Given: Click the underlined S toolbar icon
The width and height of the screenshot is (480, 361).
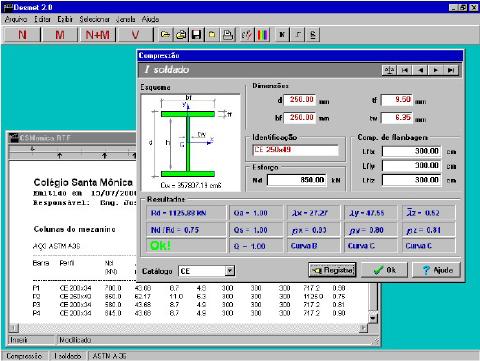Looking at the screenshot, I should (x=313, y=35).
